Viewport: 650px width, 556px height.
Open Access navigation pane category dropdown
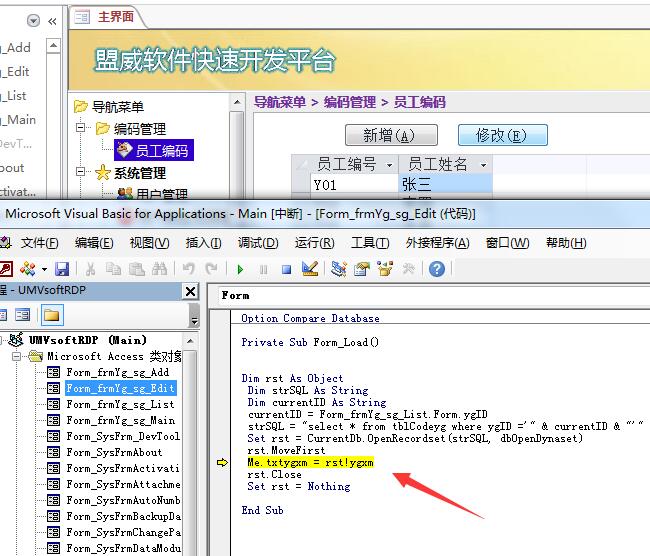pos(33,20)
